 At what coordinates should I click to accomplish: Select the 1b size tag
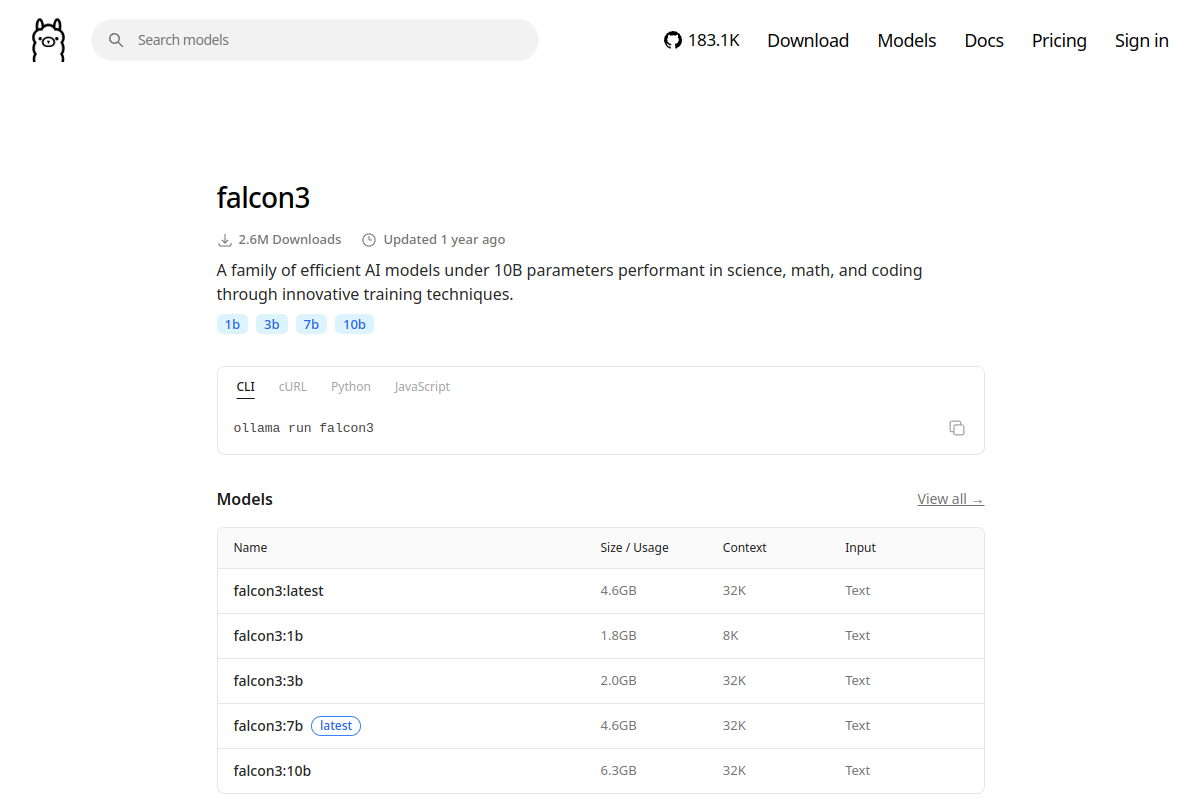pos(232,324)
